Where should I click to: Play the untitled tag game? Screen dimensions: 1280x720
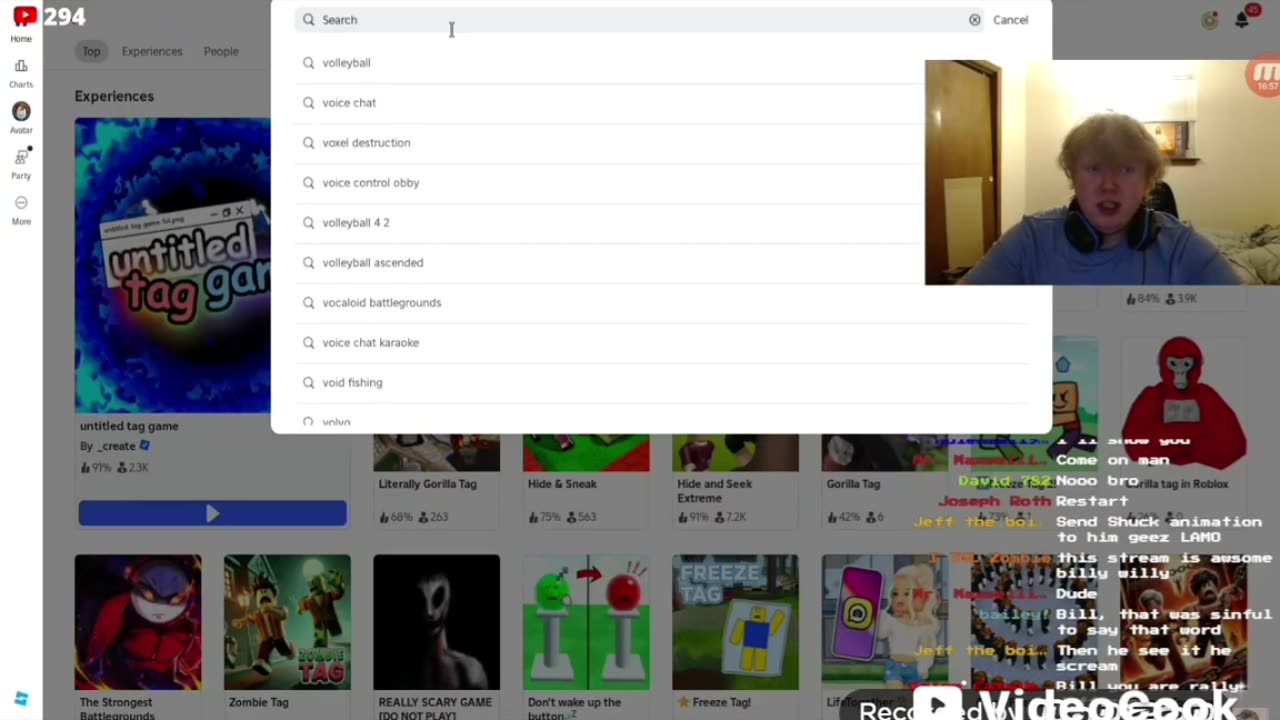(x=212, y=513)
